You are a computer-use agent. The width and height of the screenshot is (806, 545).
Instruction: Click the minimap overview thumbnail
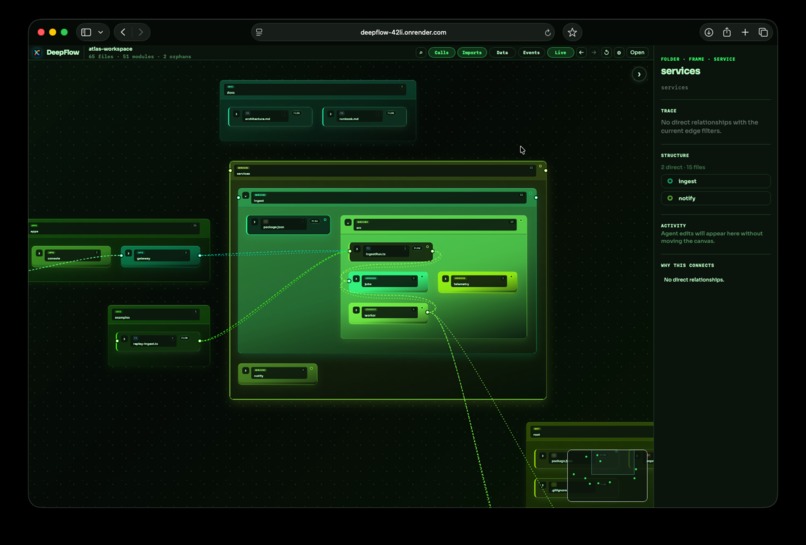tap(607, 475)
